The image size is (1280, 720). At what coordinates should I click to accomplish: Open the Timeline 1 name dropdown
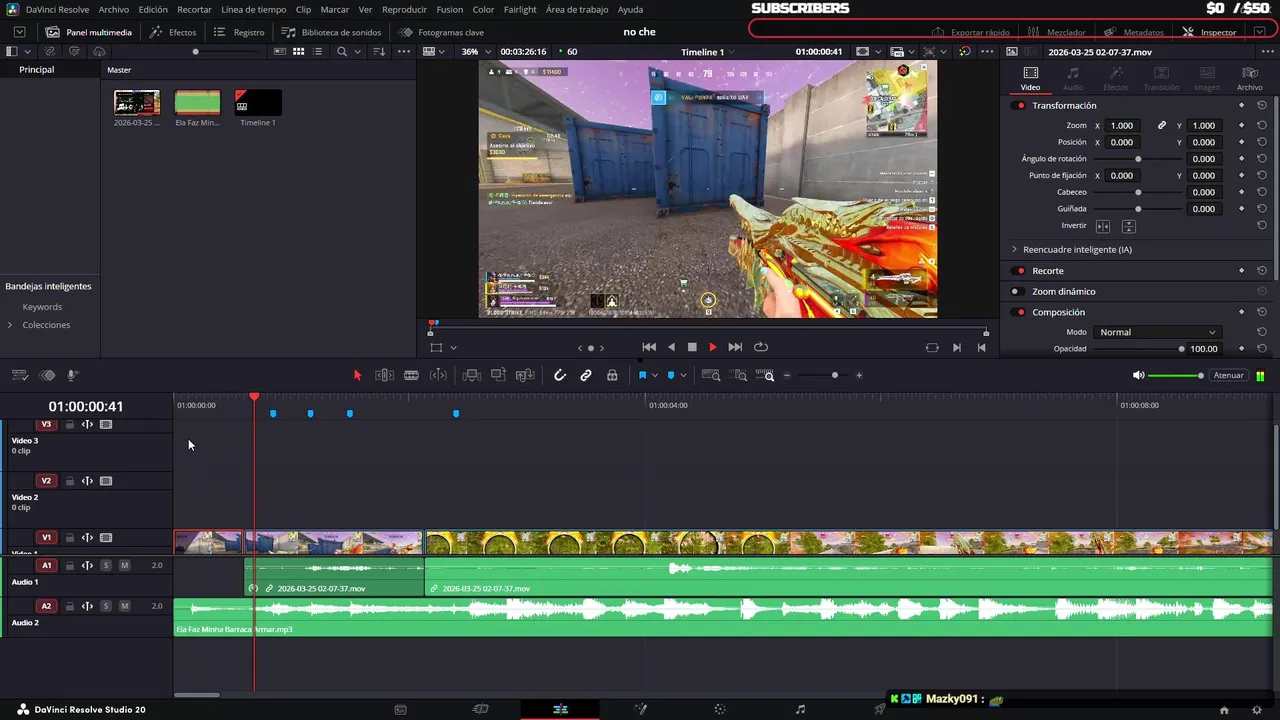pos(707,51)
